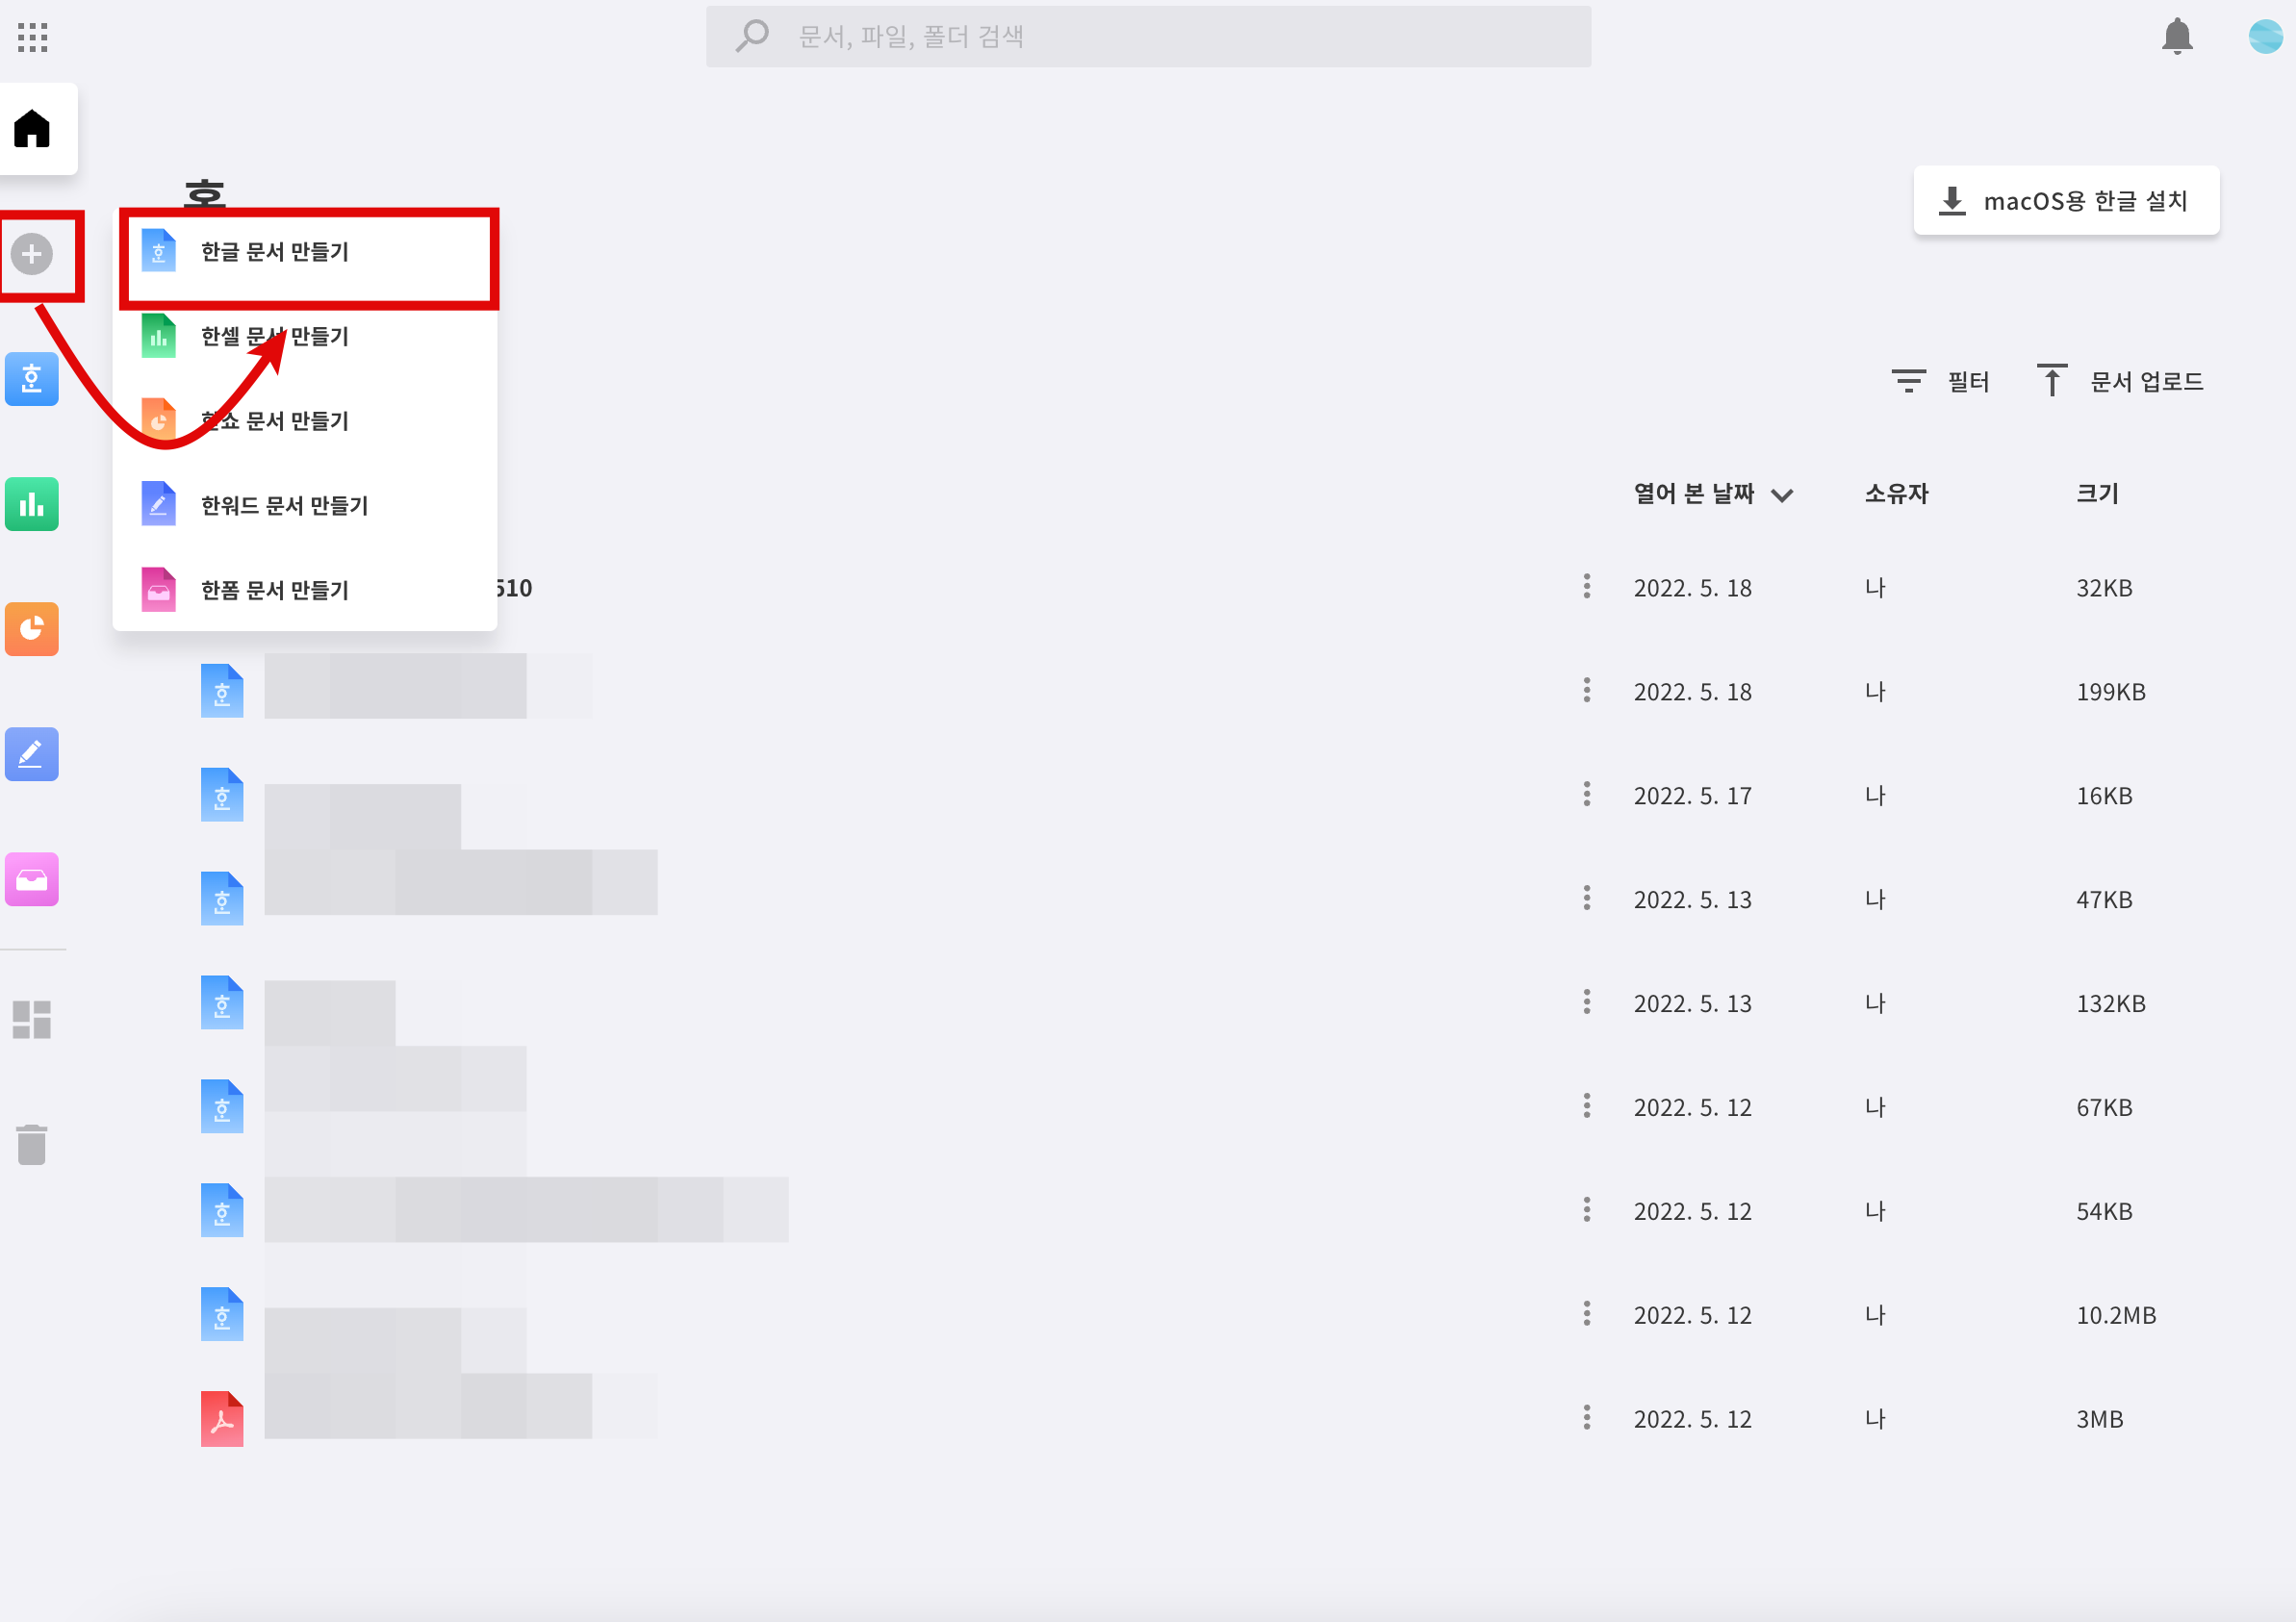
Task: Open Hancell spreadsheet app in sidebar
Action: [x=32, y=504]
